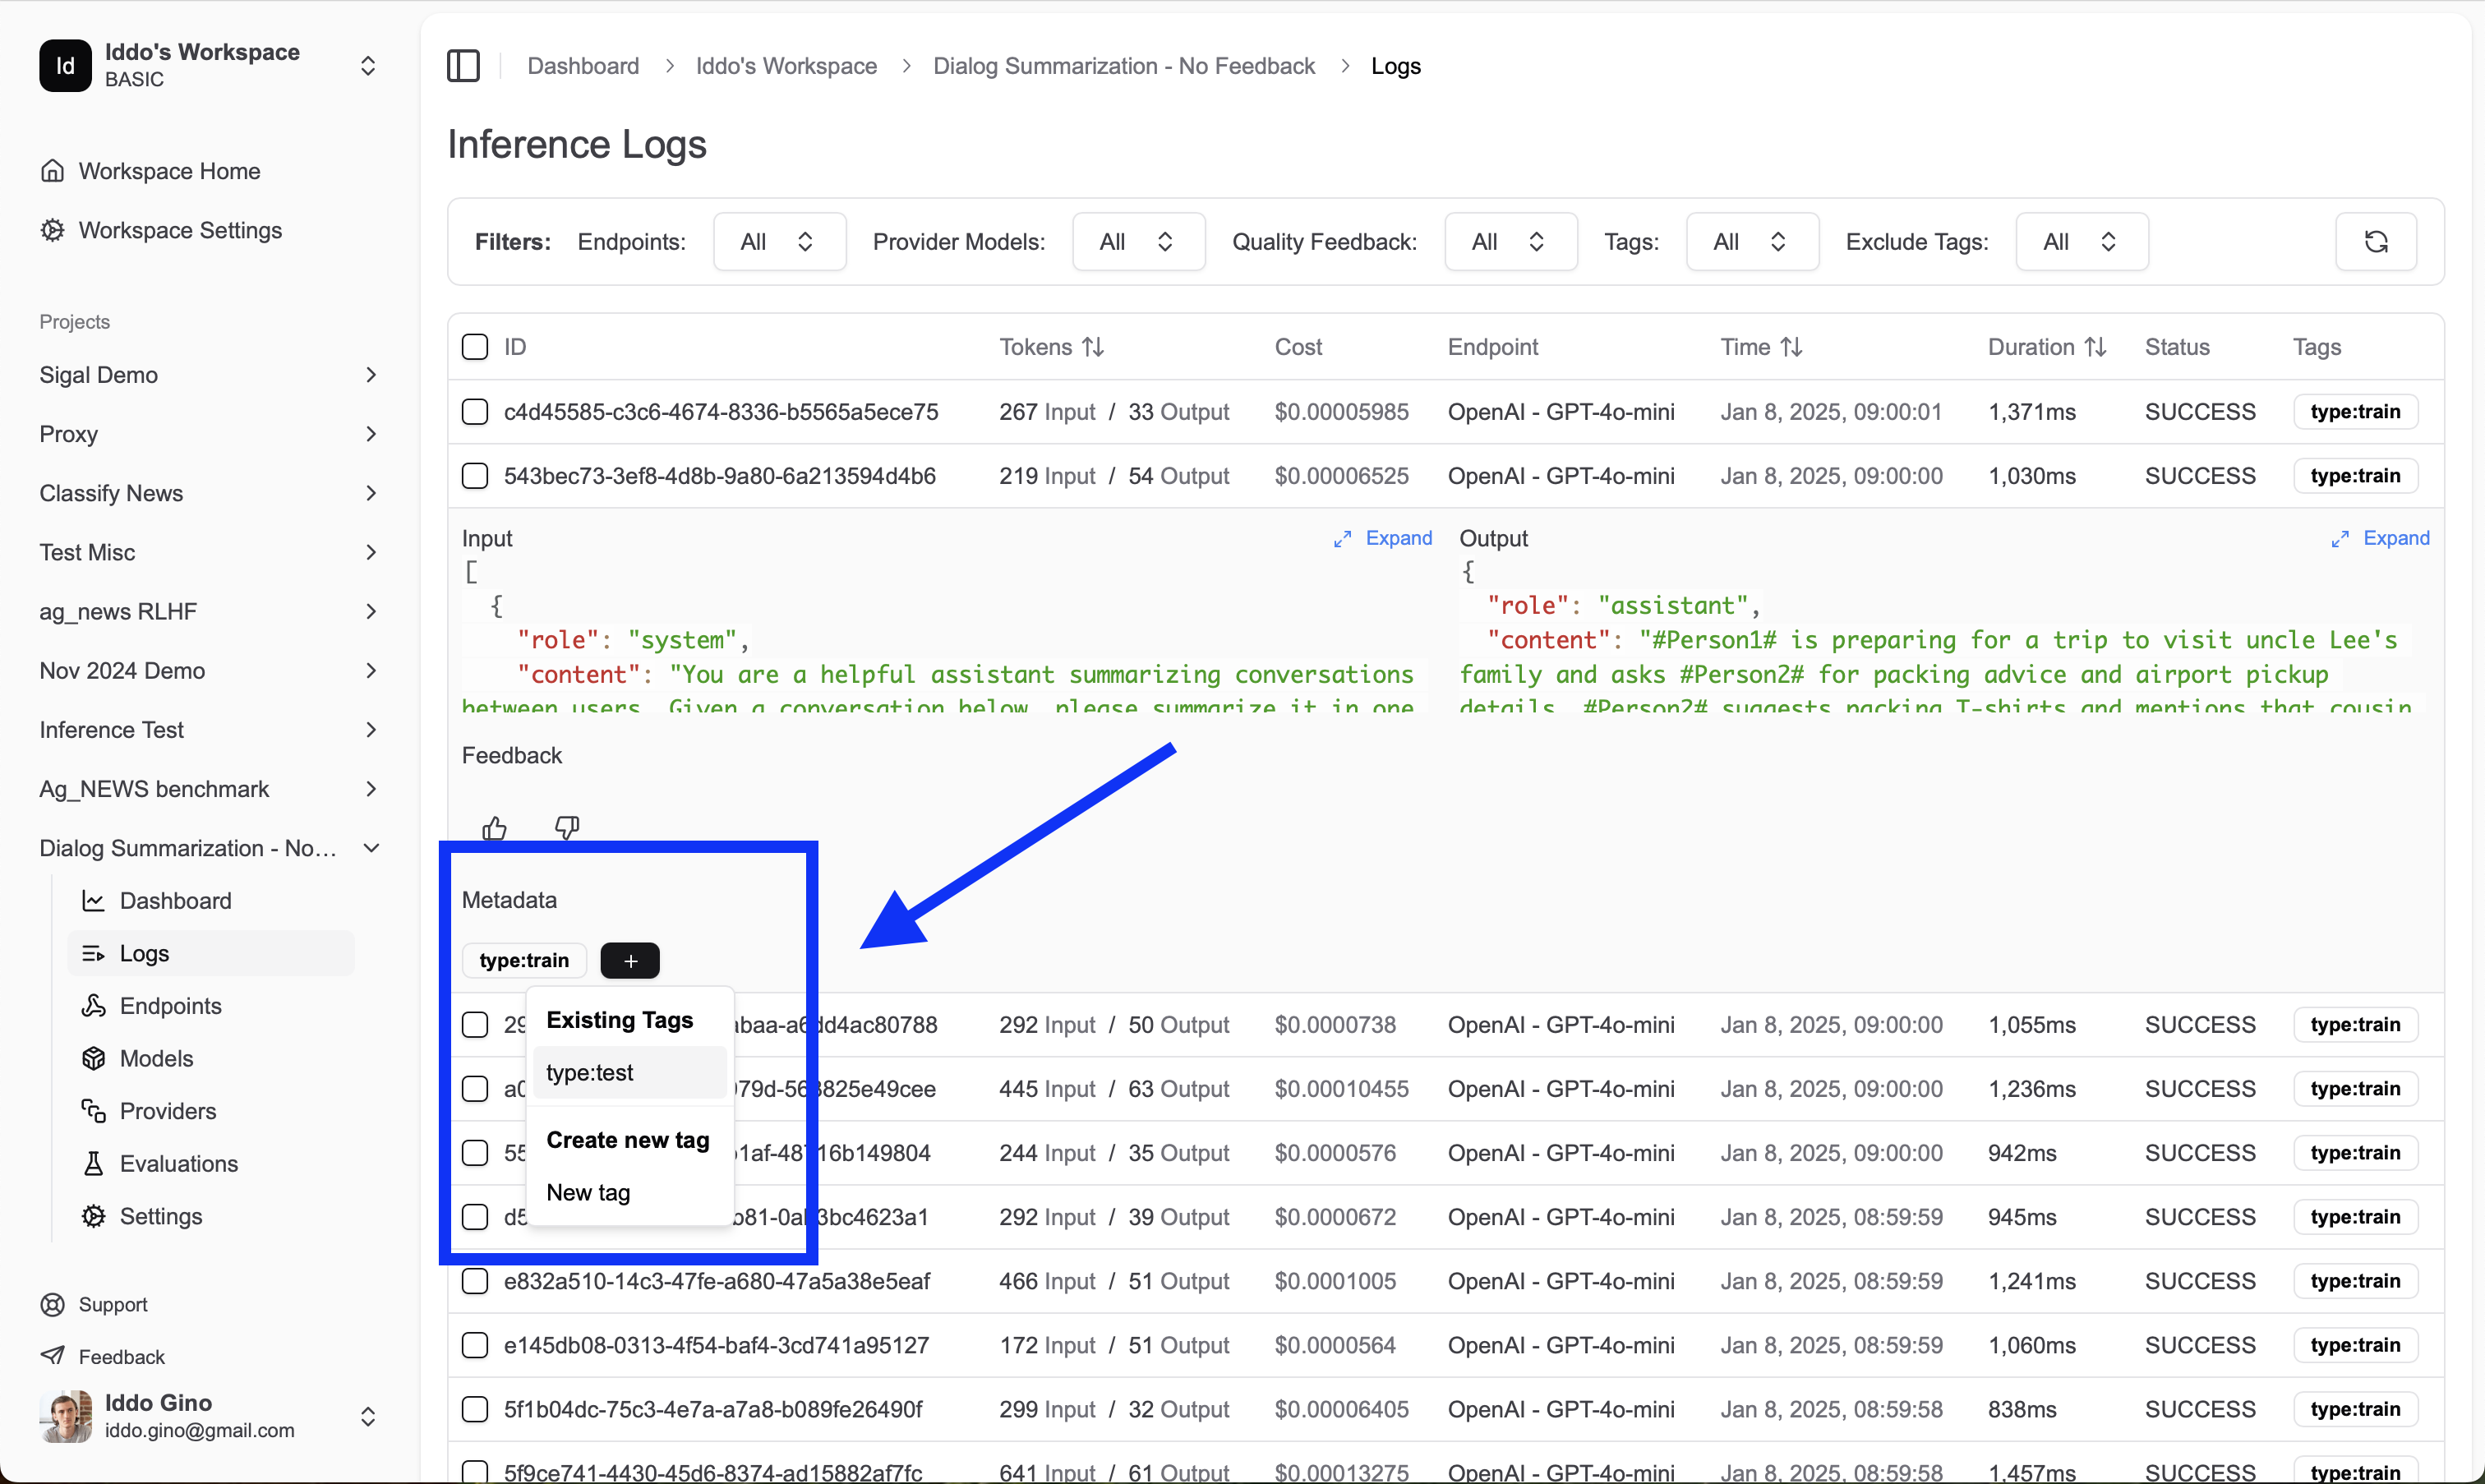
Task: Give thumbs down feedback on the log
Action: click(566, 827)
